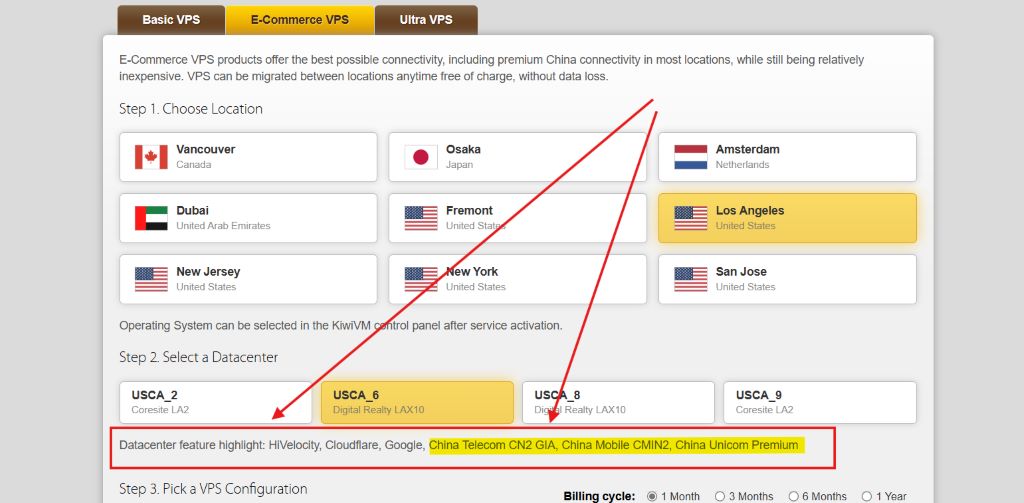Viewport: 1024px width, 503px height.
Task: Click the Billing cycle label
Action: (x=599, y=496)
